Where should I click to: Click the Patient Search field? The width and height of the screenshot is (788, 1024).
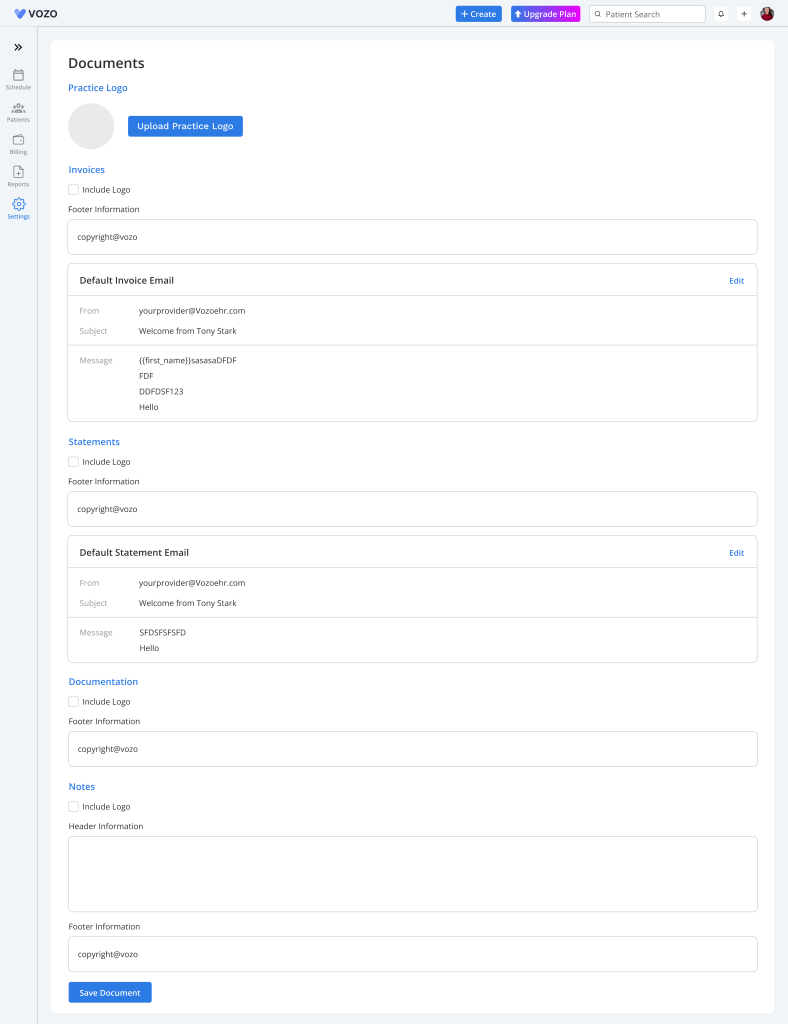tap(652, 14)
